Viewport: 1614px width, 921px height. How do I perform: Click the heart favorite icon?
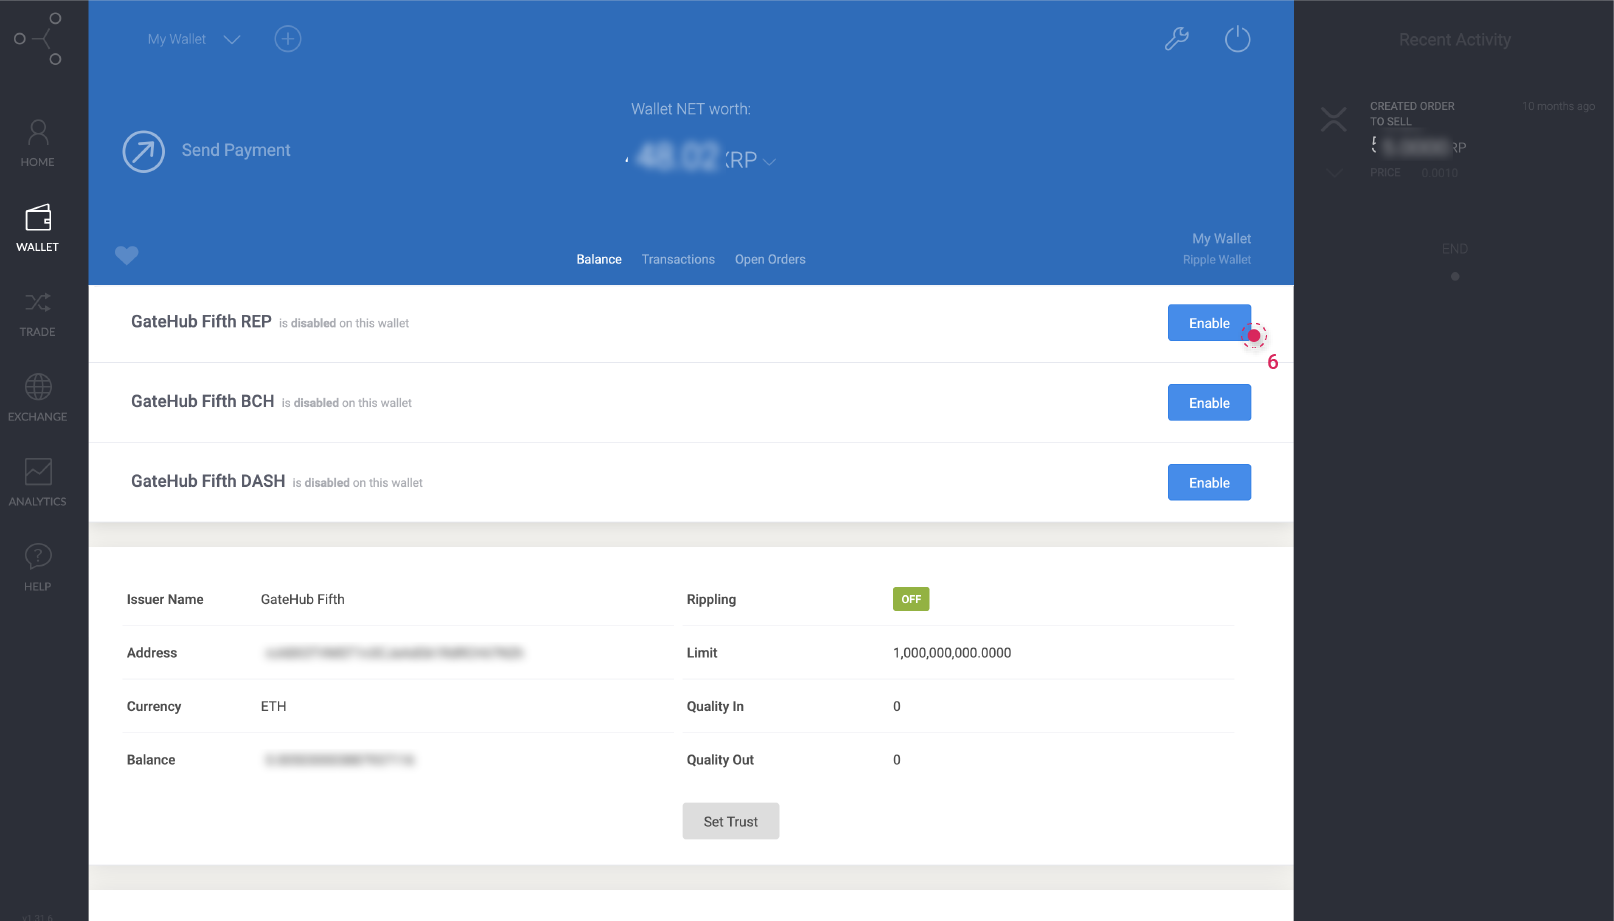[x=127, y=255]
